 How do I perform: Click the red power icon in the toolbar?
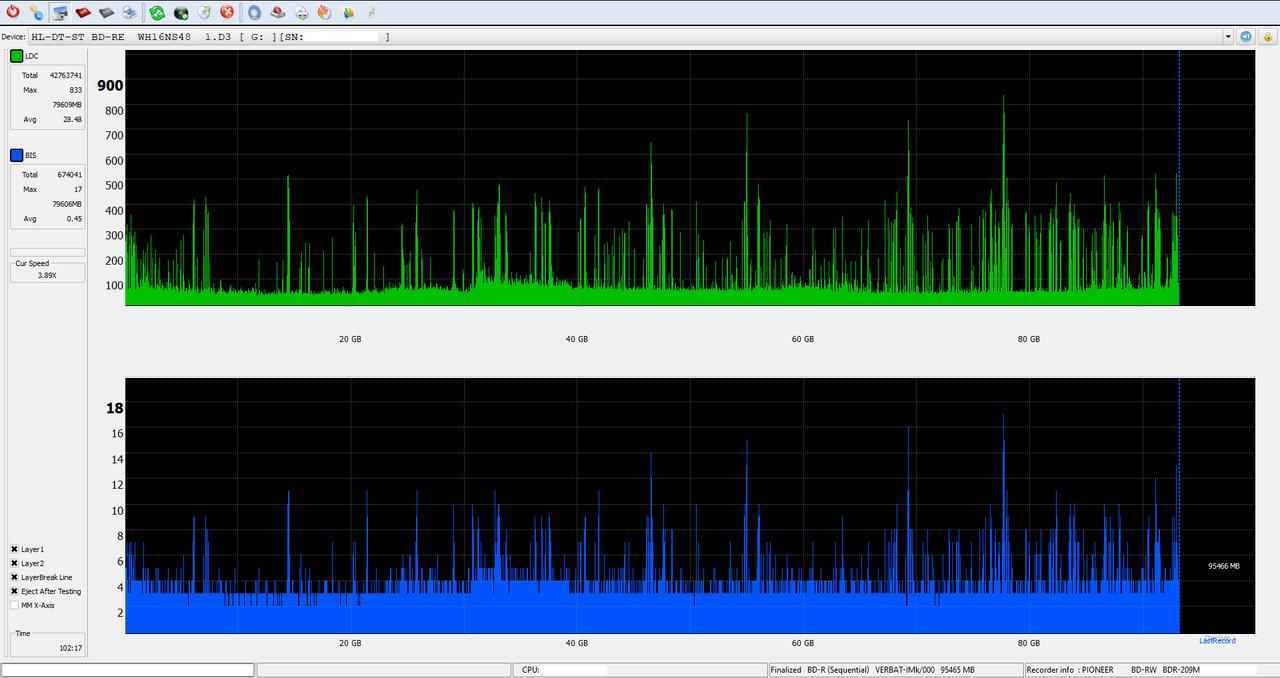pyautogui.click(x=13, y=12)
